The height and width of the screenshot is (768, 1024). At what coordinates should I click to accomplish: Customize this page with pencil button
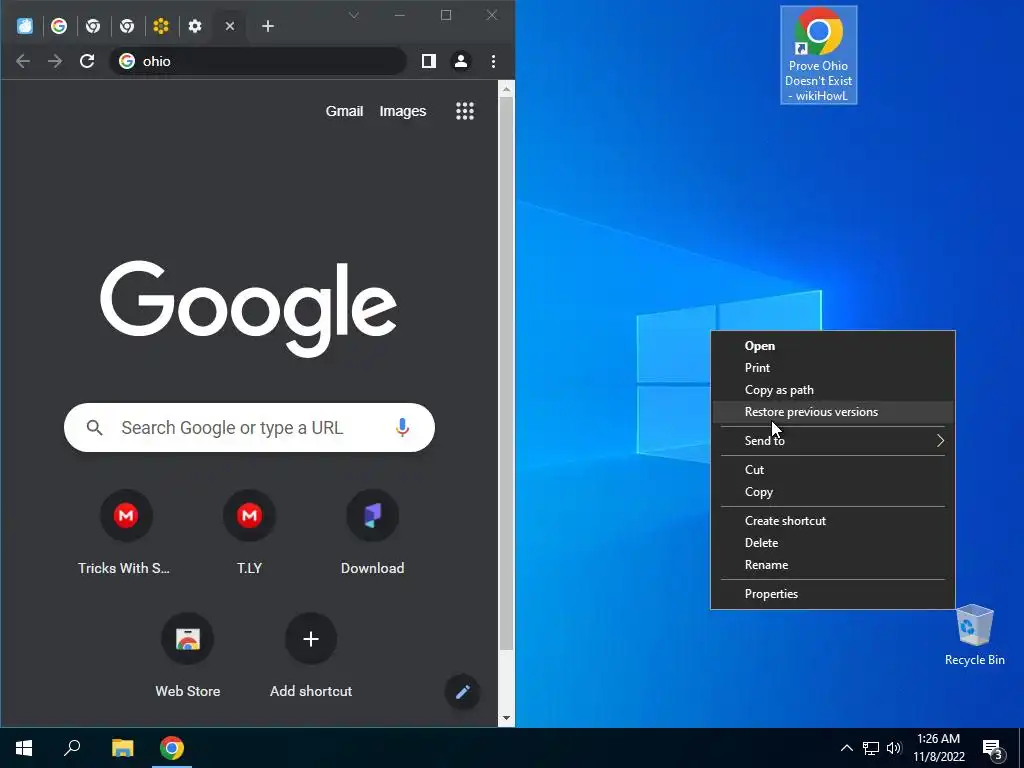(x=462, y=692)
